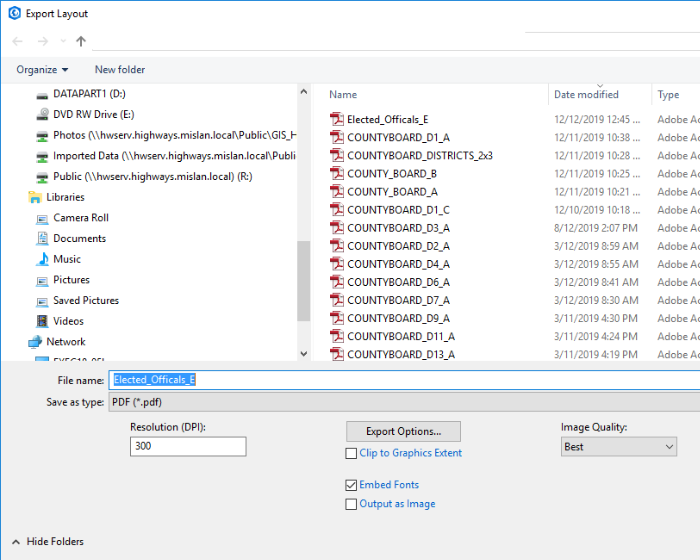Open the recent locations dropdown chevron

coord(63,42)
